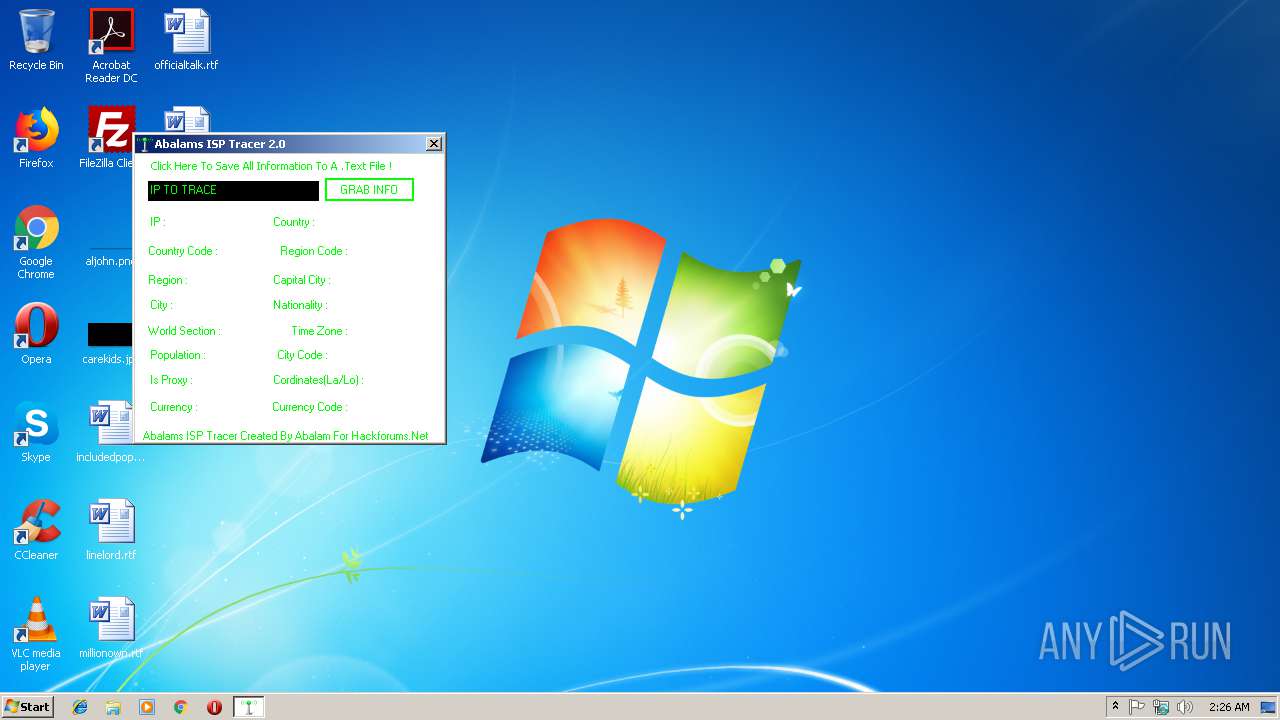Open millionown.rtf document

(x=111, y=628)
